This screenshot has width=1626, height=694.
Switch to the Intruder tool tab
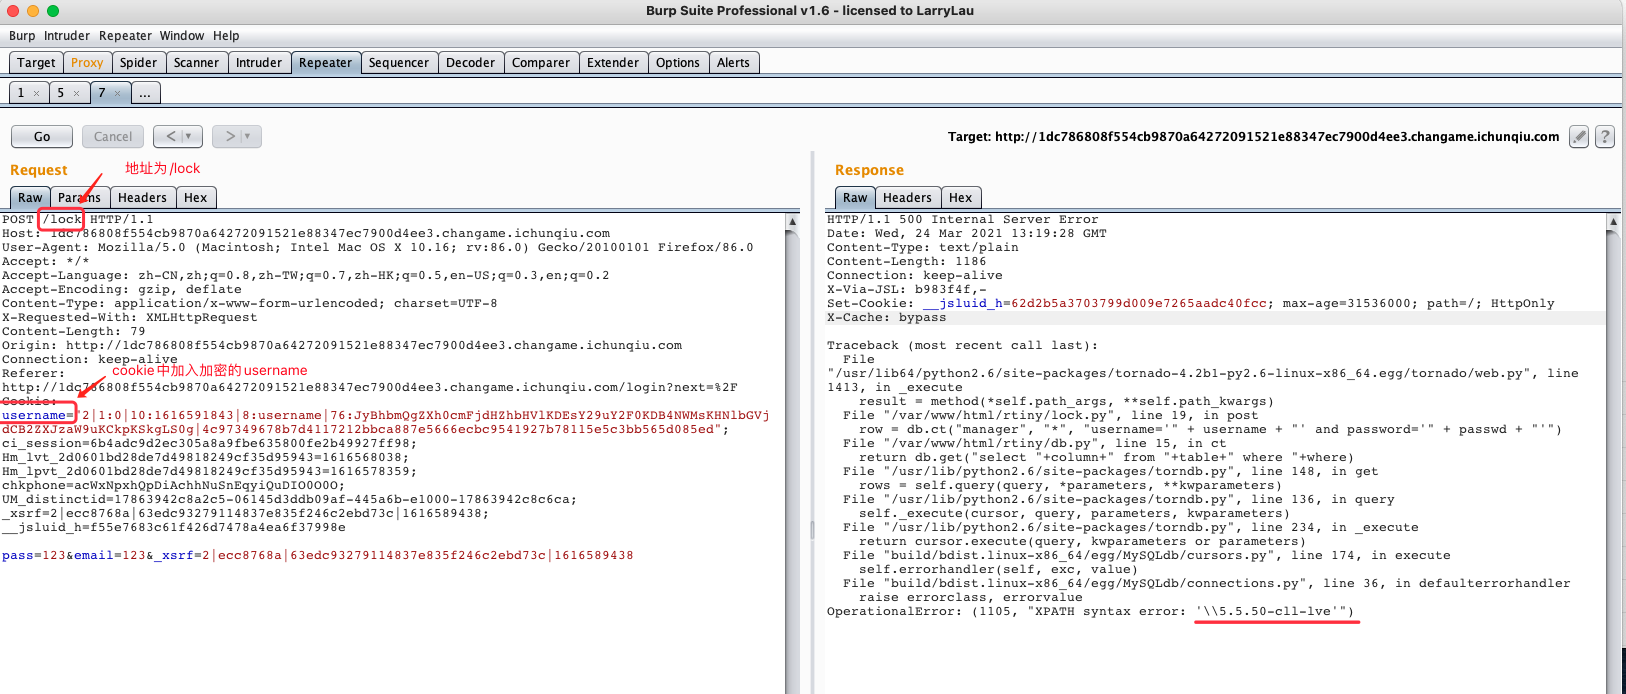pyautogui.click(x=259, y=63)
